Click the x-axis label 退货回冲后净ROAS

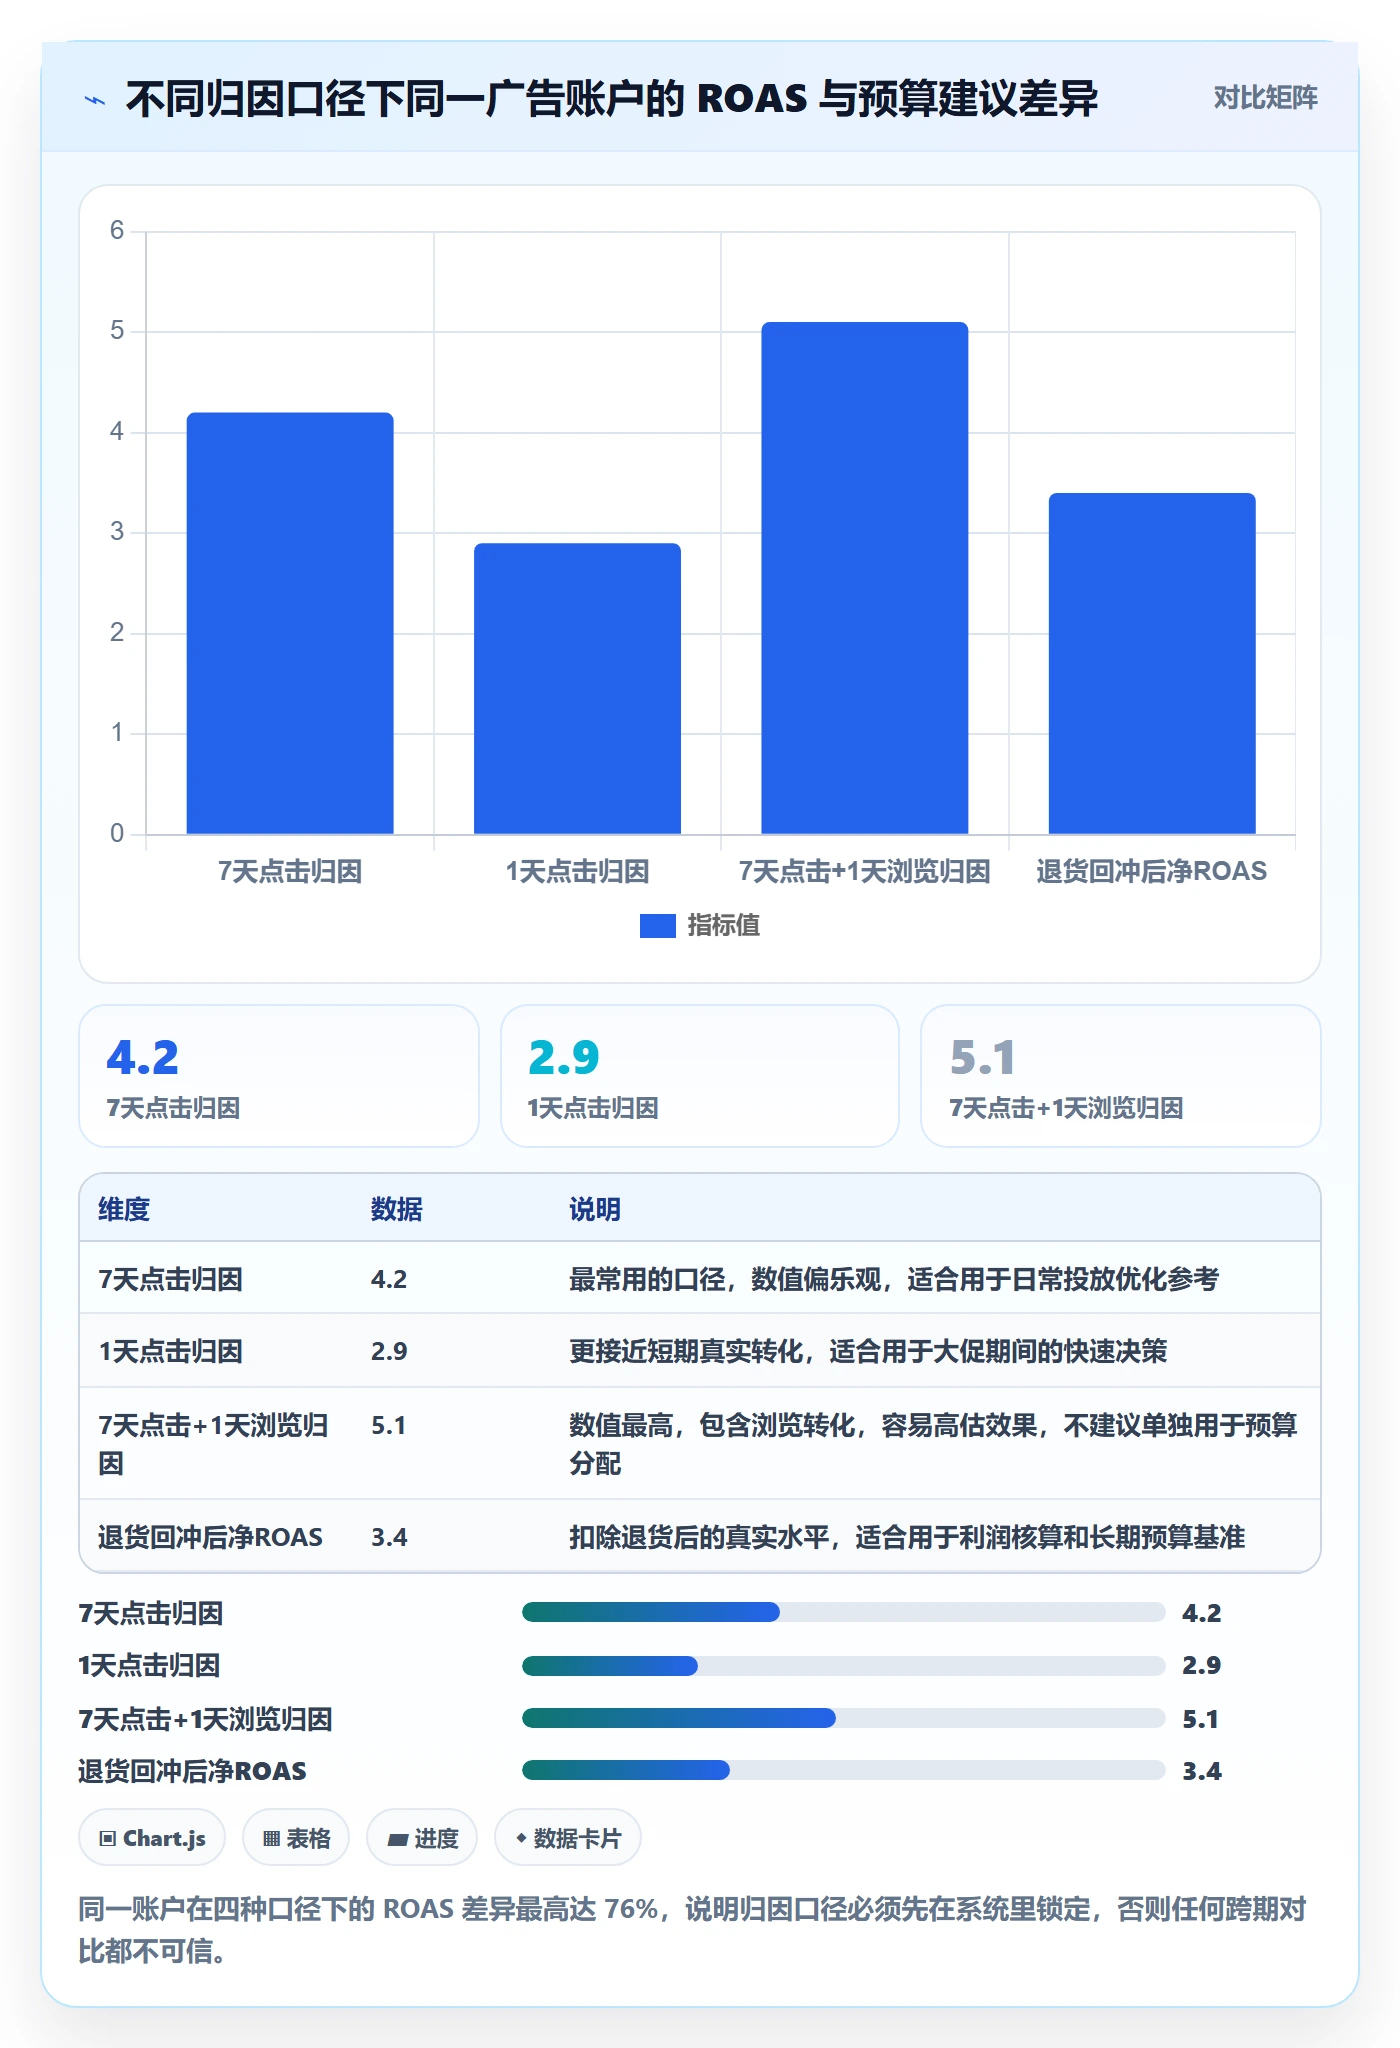(x=1152, y=871)
